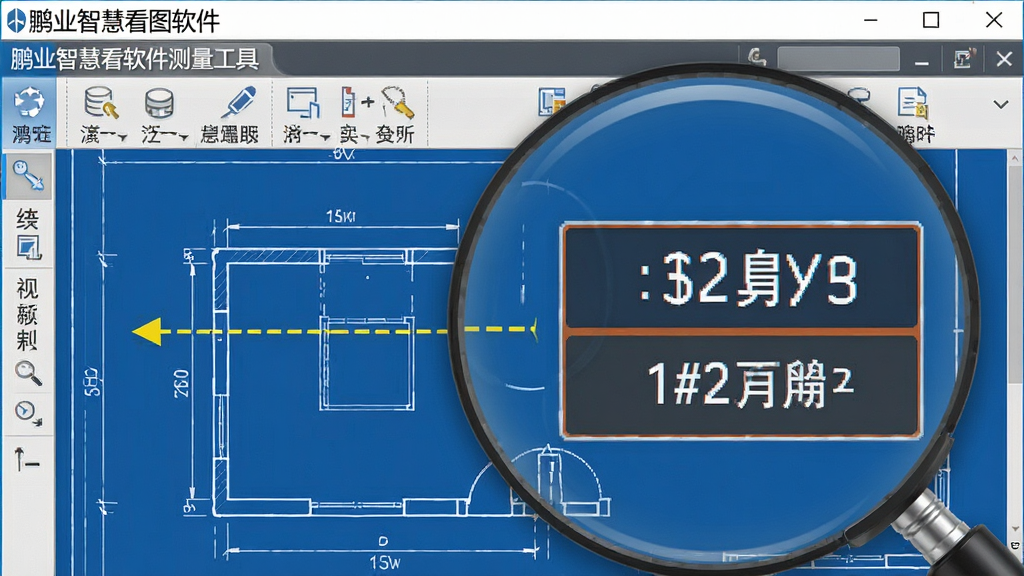Click the gold key pin icon

tap(397, 103)
